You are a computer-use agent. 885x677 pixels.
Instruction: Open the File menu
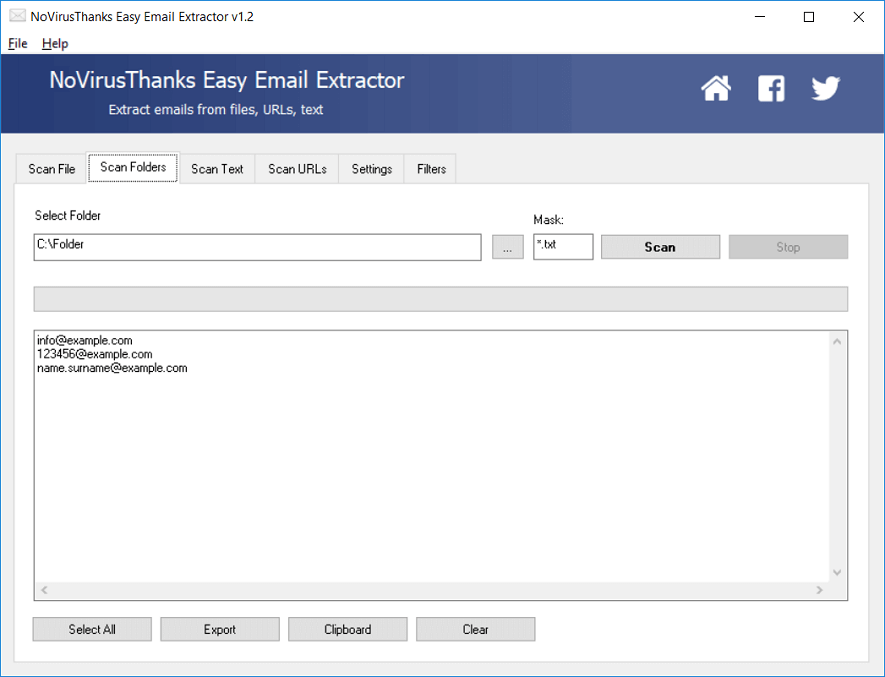click(17, 43)
